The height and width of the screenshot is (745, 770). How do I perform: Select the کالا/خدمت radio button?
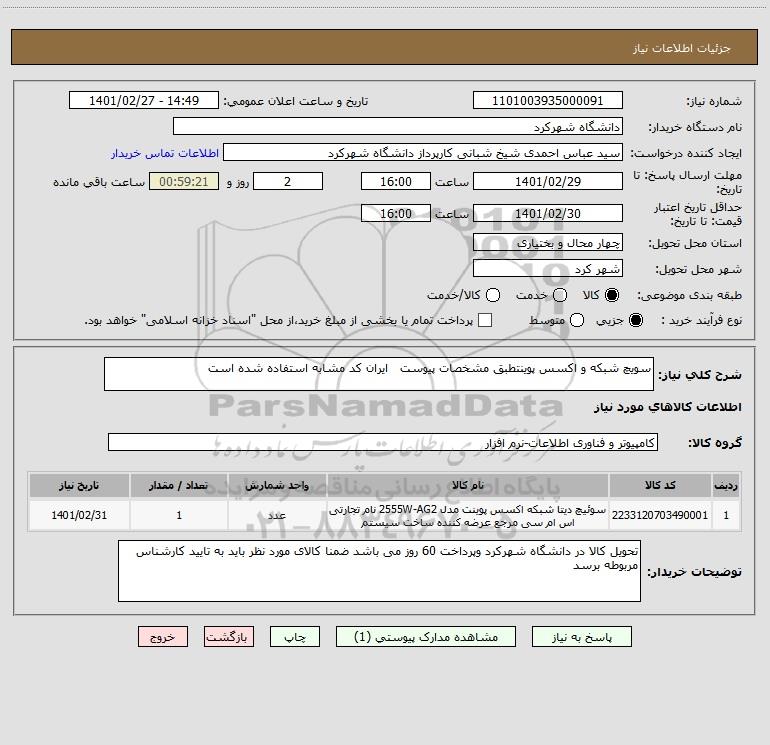point(493,295)
